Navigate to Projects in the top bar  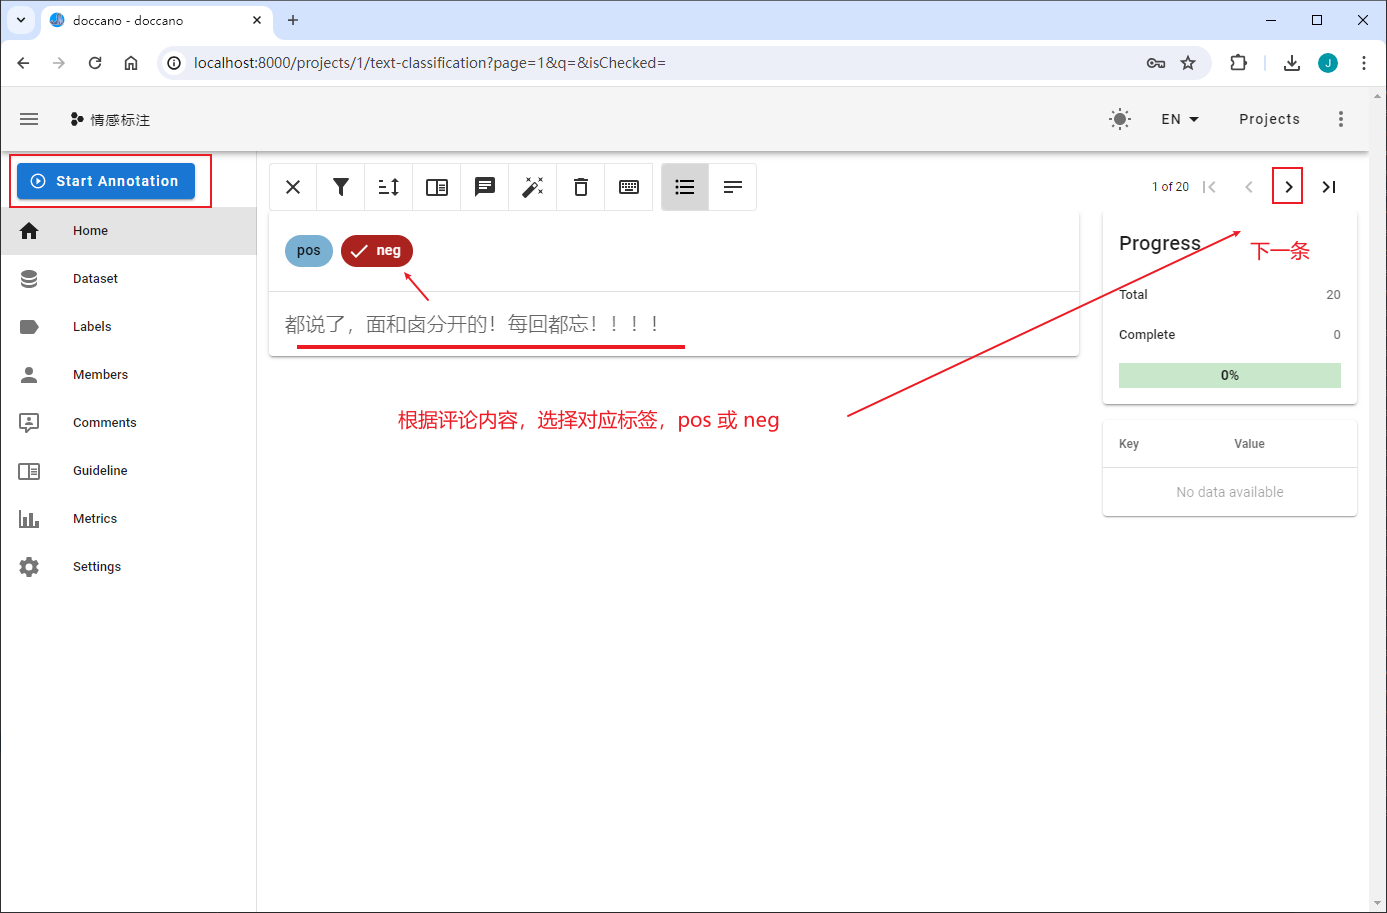[1268, 118]
